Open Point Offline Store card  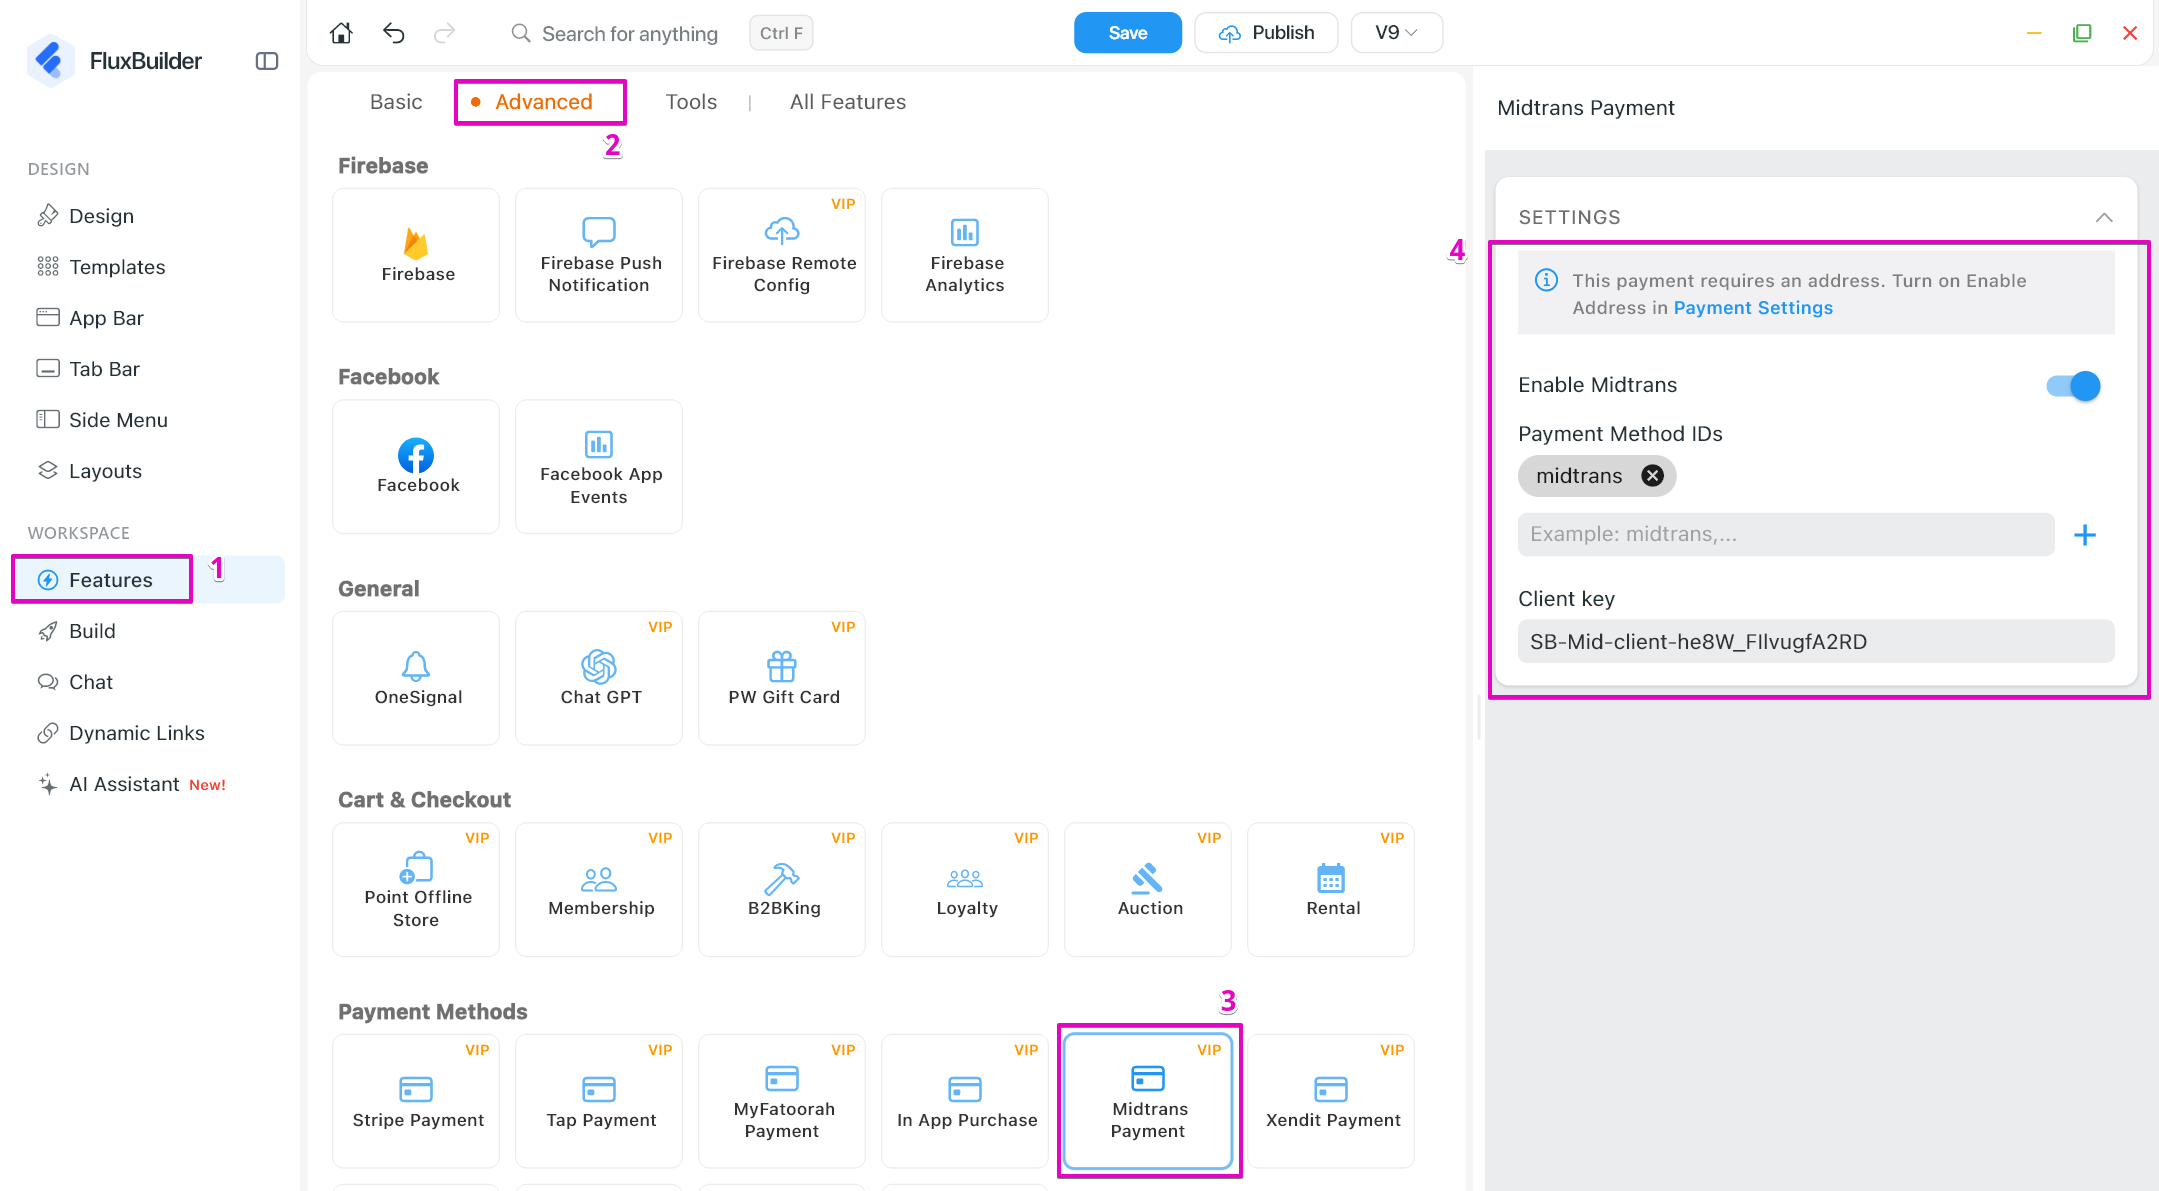click(x=416, y=889)
